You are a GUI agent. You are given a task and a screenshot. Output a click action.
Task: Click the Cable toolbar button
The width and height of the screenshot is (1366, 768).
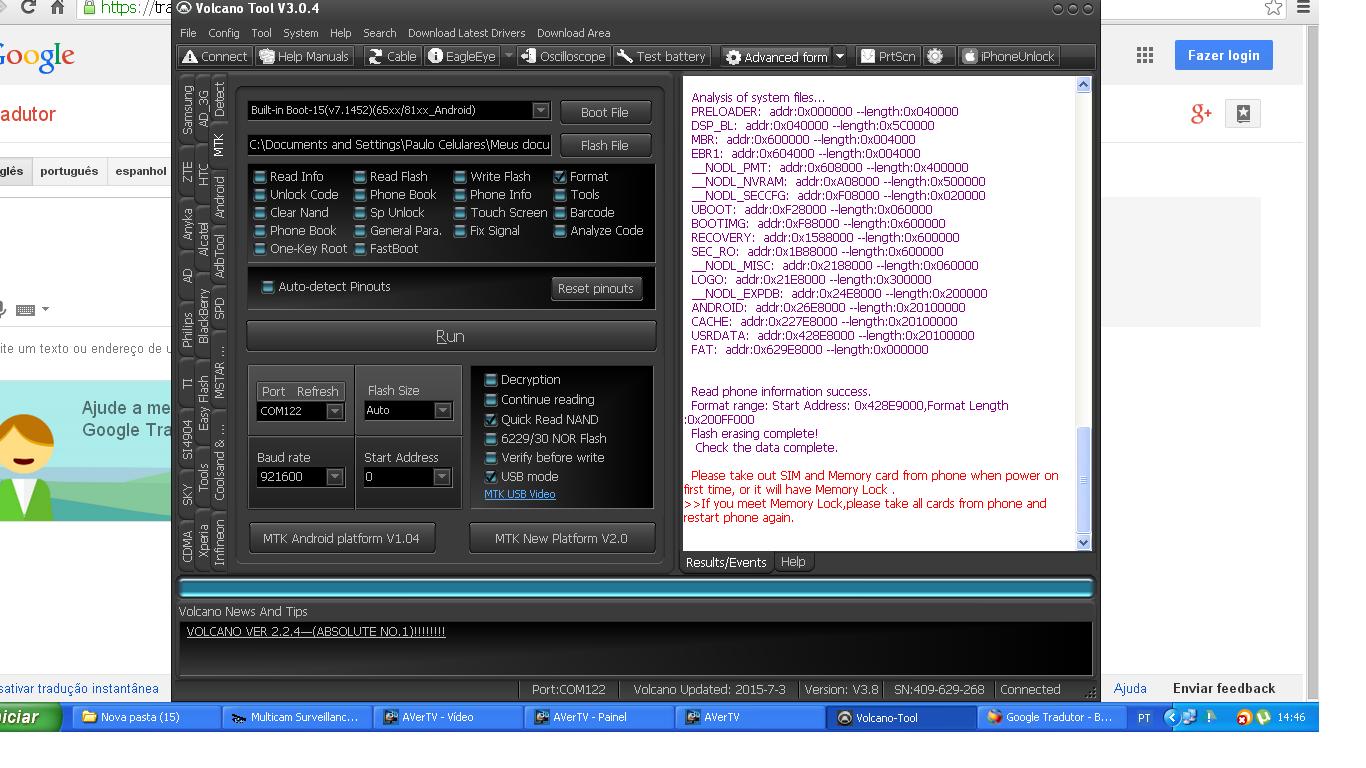click(392, 56)
